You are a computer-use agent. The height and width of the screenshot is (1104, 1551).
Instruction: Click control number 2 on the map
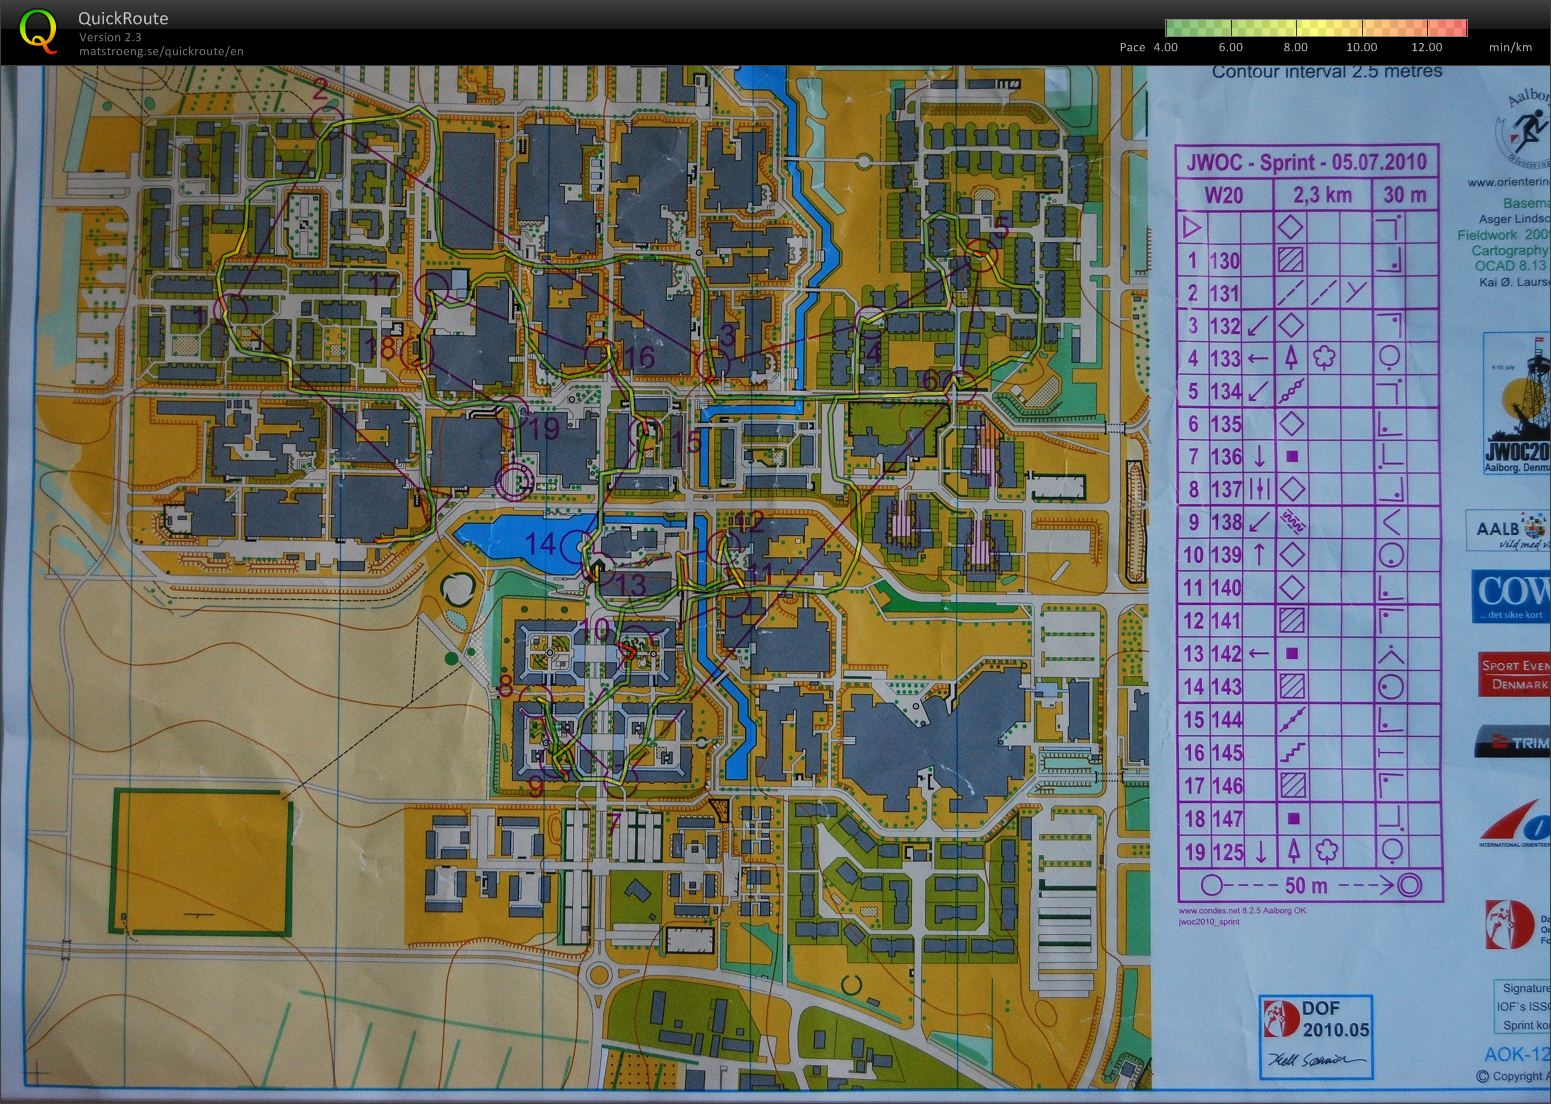tap(320, 90)
